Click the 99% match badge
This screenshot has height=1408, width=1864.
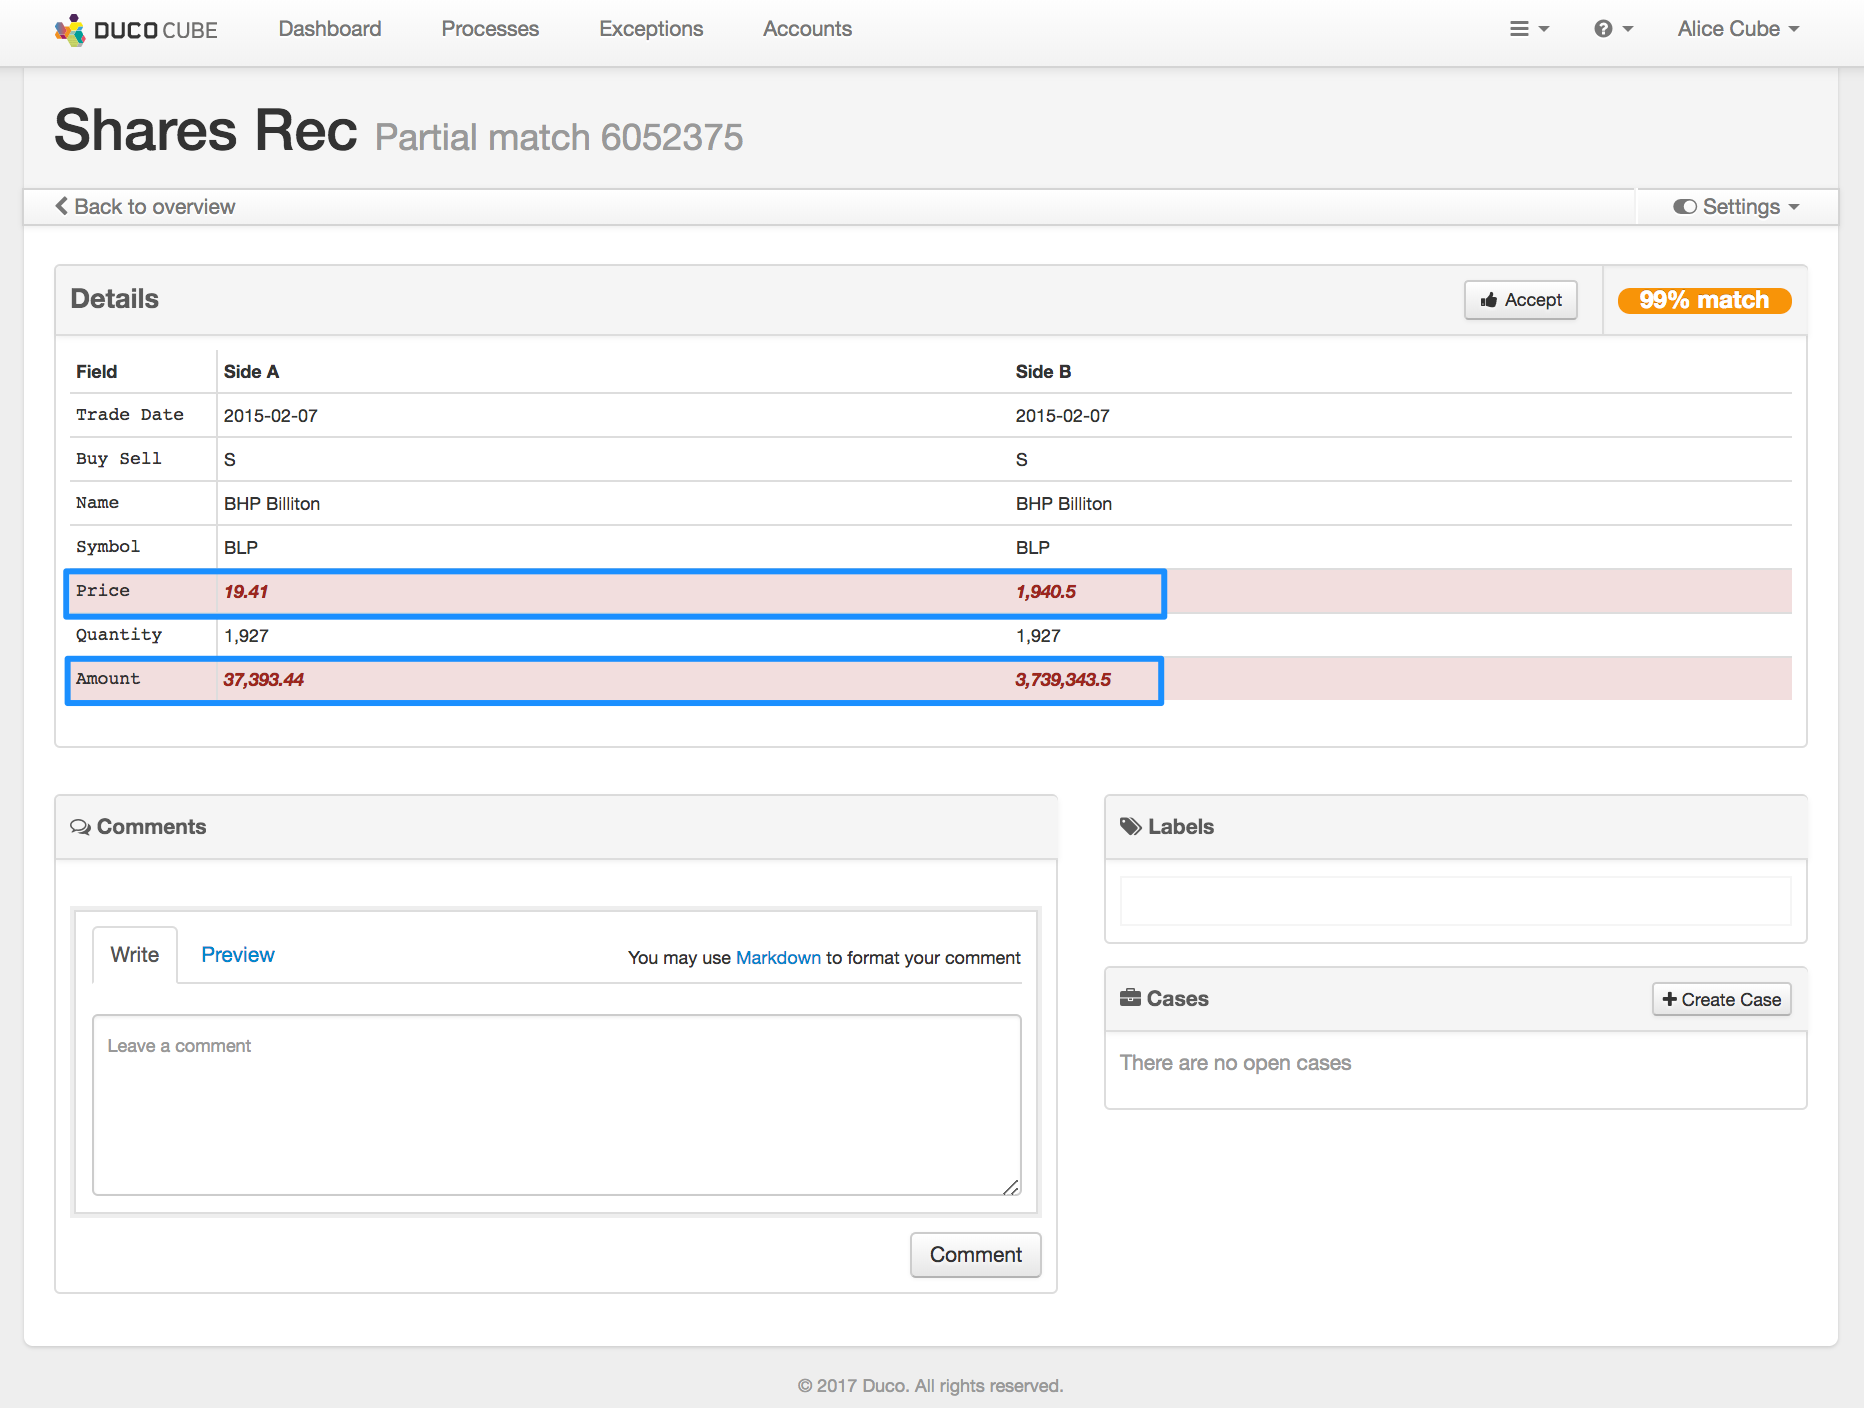[1703, 300]
